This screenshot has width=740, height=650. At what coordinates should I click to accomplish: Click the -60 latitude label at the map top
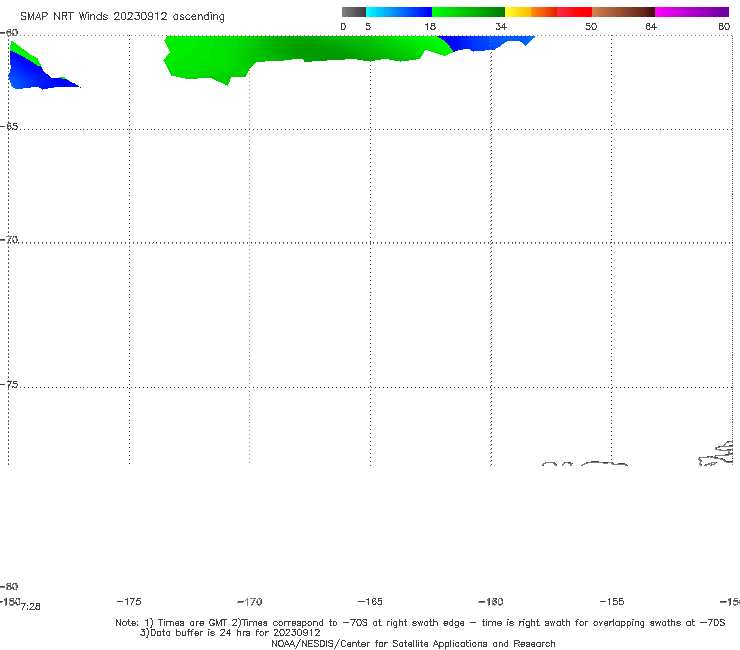pyautogui.click(x=9, y=33)
